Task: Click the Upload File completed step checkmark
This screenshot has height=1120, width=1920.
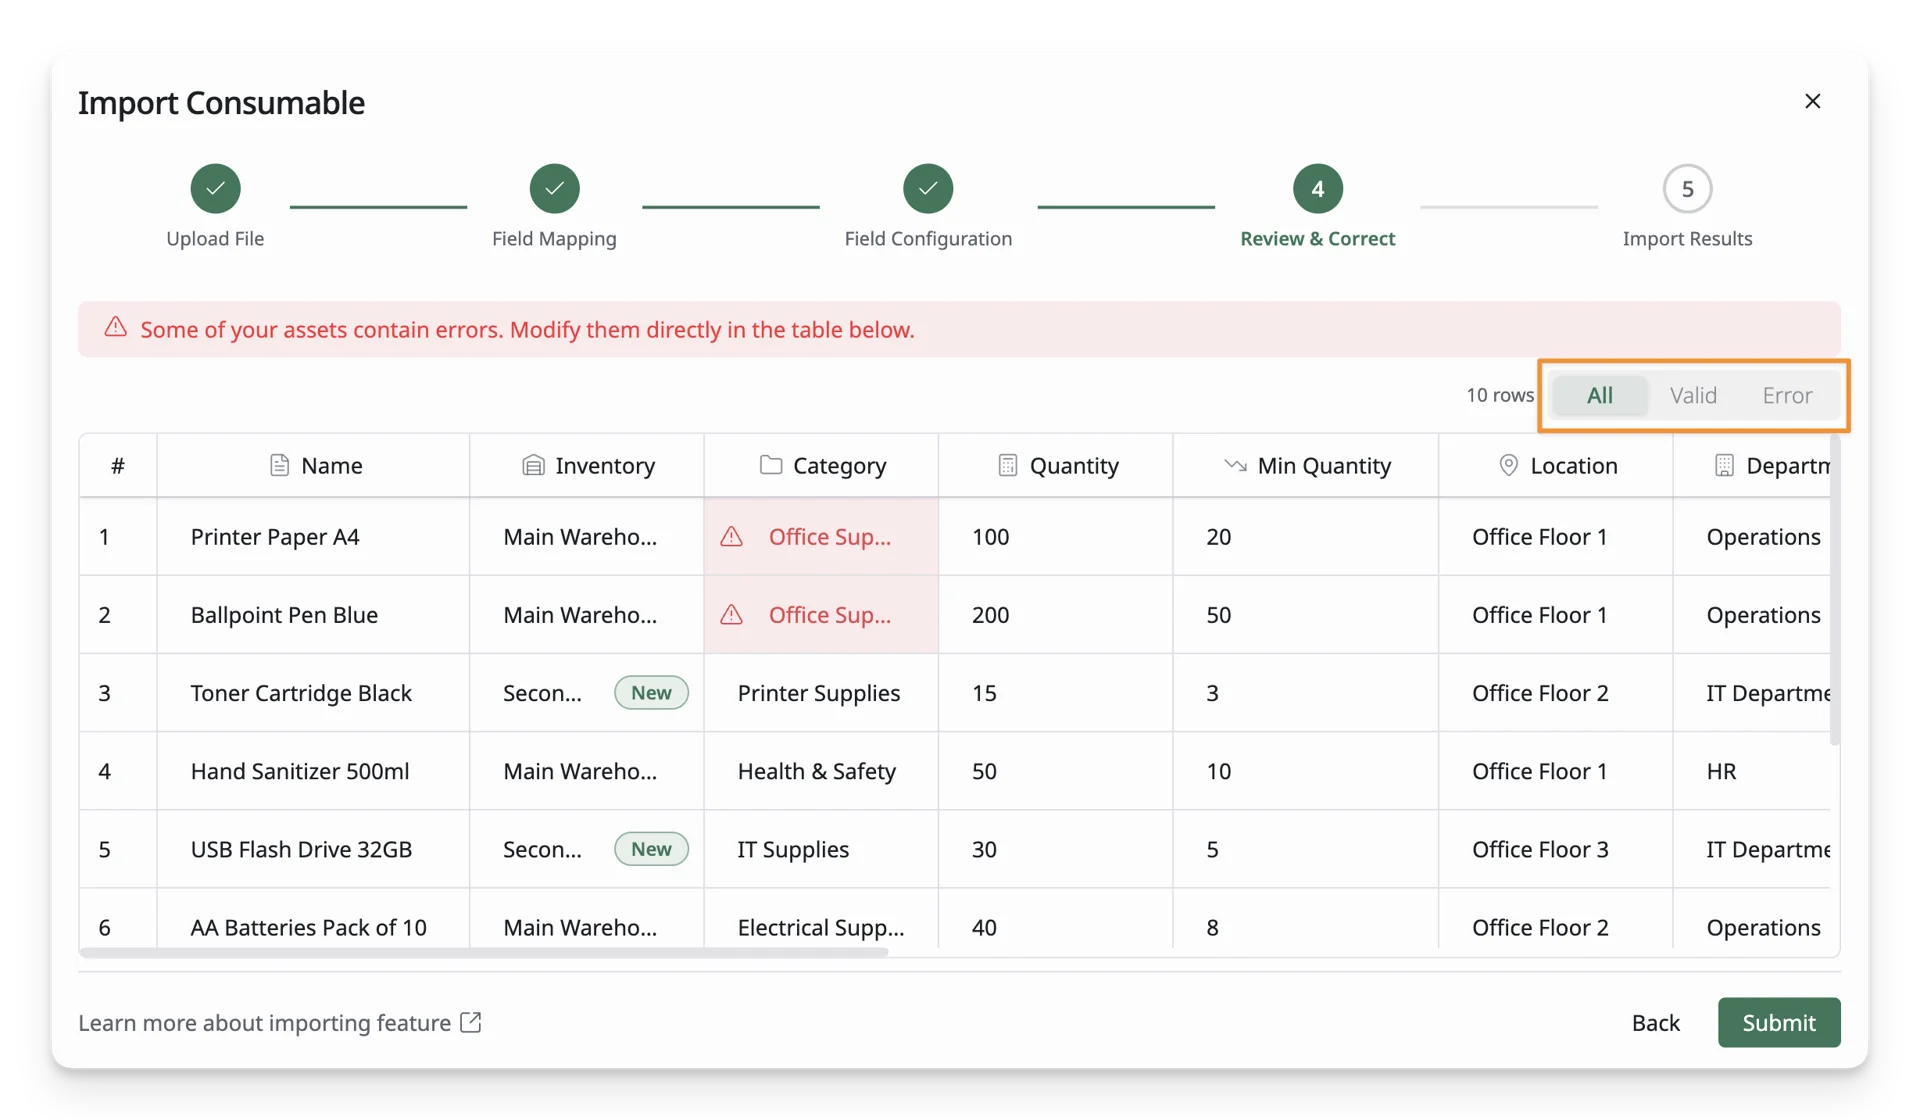Action: pos(215,188)
